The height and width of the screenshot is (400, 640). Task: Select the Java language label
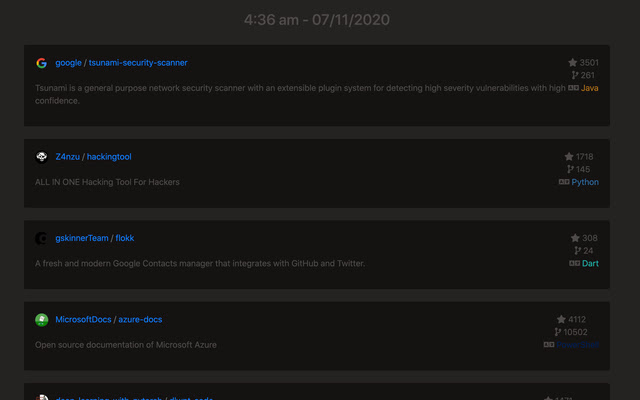click(x=589, y=88)
